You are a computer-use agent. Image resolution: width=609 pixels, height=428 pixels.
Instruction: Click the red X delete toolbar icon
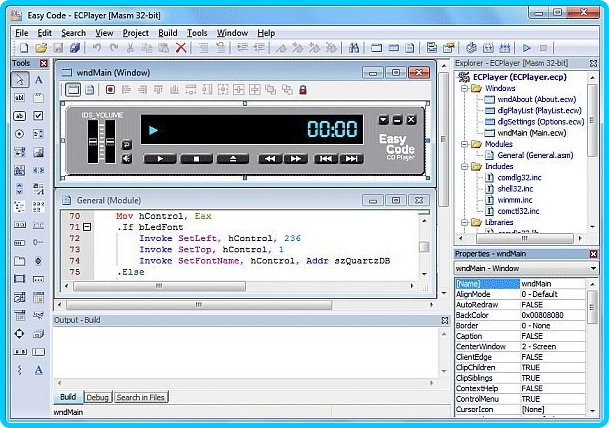click(x=181, y=48)
